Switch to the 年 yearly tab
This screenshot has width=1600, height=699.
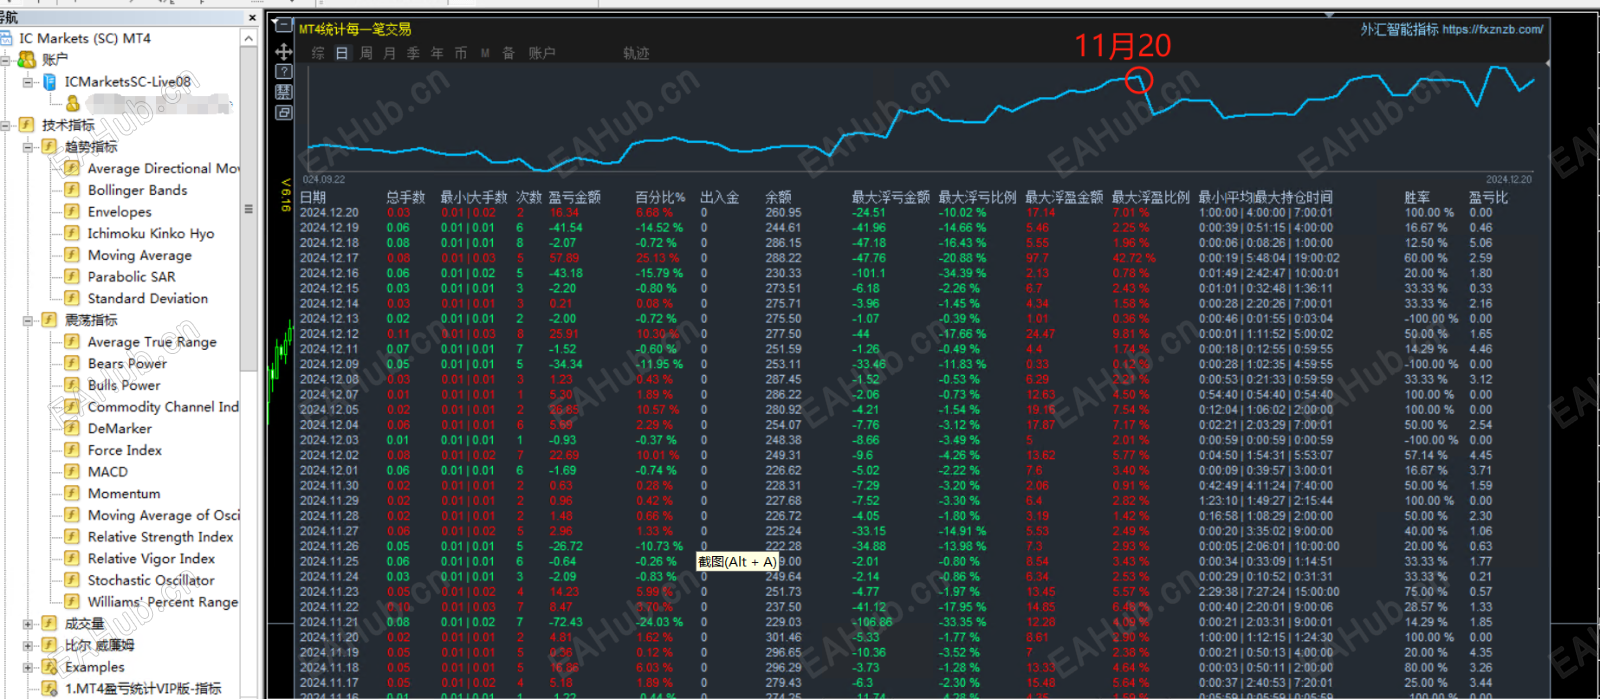437,53
